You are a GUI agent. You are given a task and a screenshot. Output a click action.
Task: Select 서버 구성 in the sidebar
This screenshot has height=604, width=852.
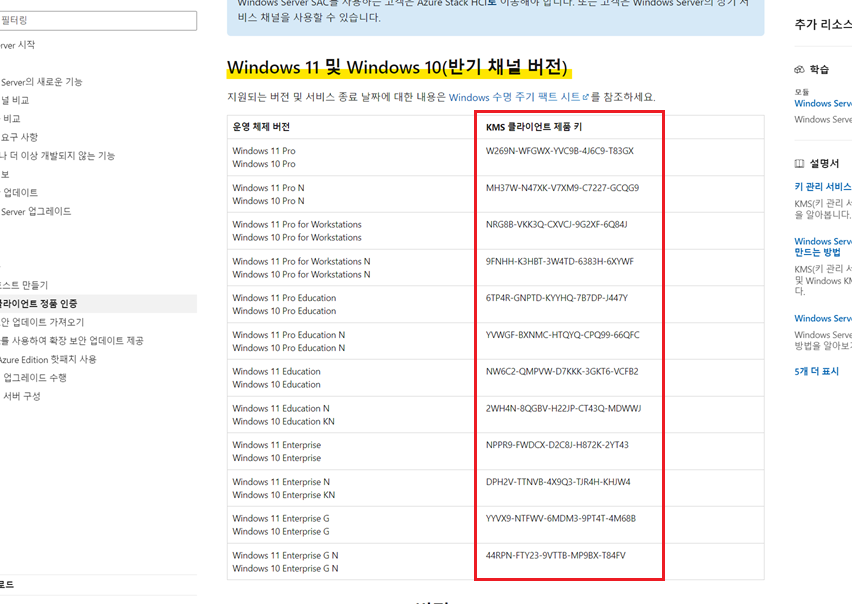[x=22, y=396]
